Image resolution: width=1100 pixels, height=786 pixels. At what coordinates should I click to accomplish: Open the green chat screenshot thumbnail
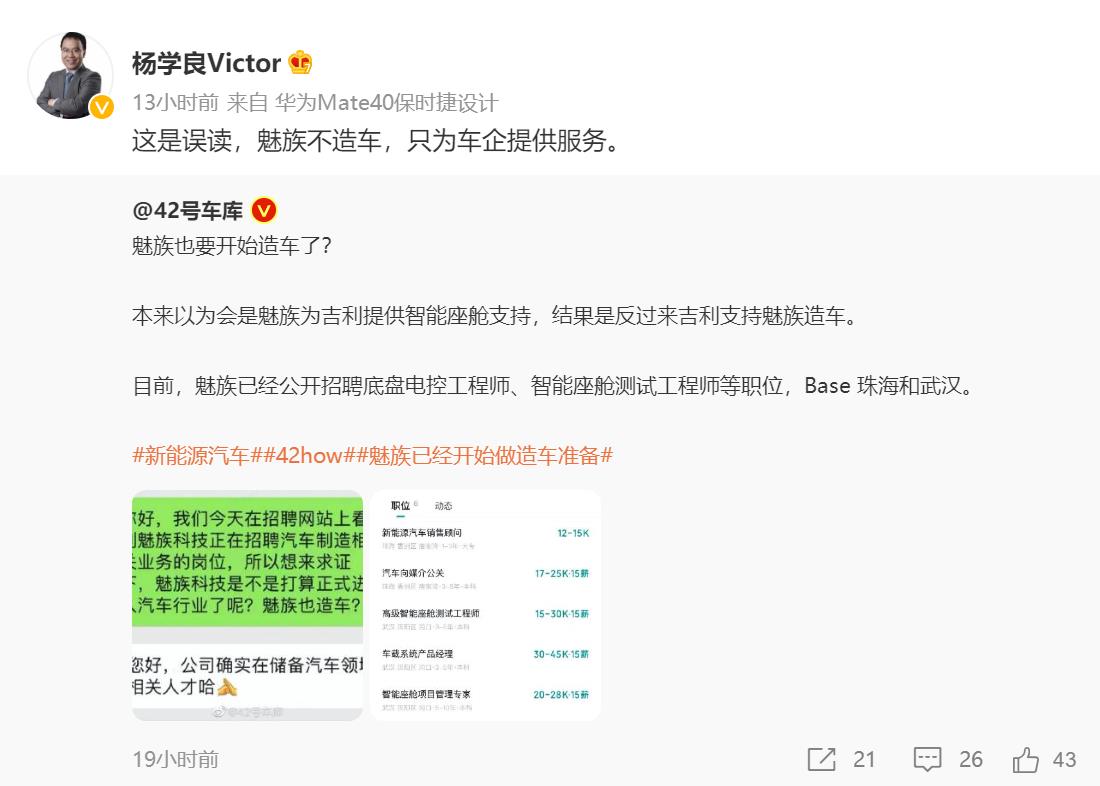point(248,605)
